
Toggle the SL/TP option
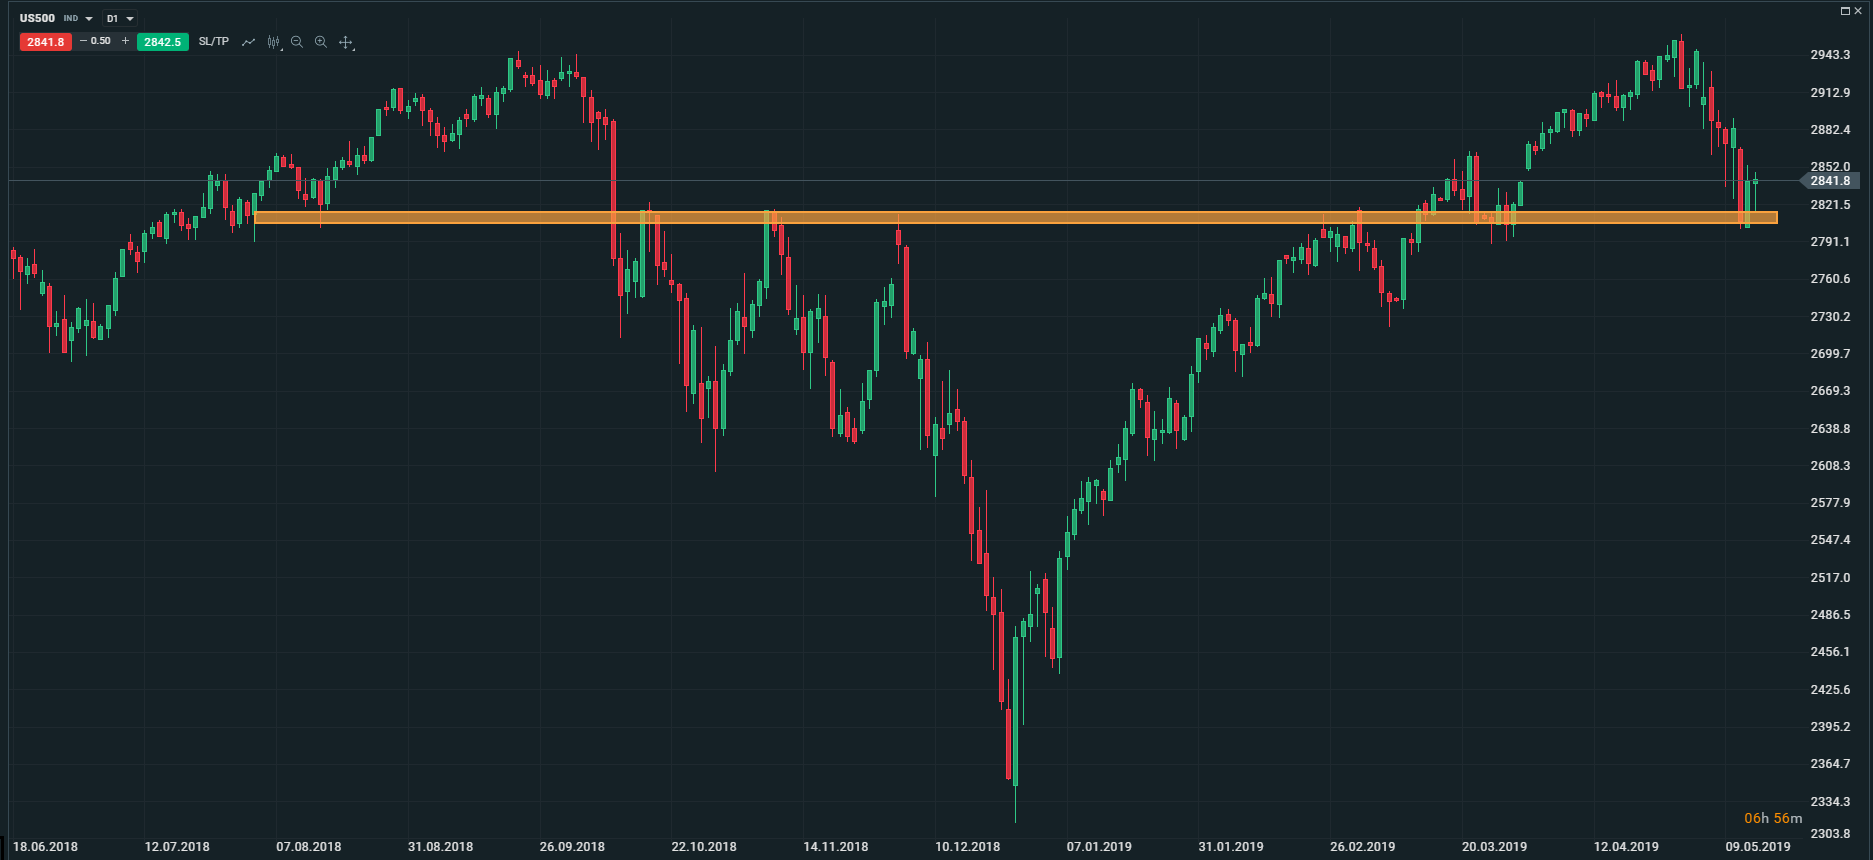coord(213,42)
